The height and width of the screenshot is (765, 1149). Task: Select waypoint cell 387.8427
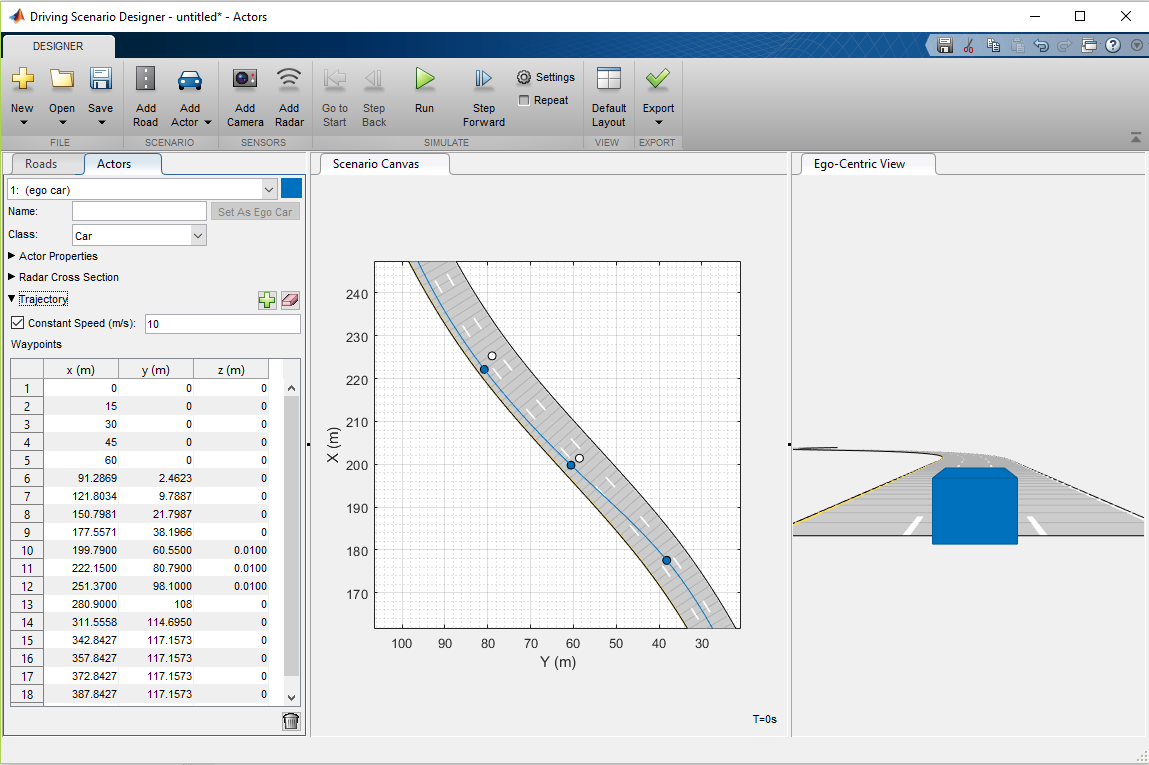81,694
